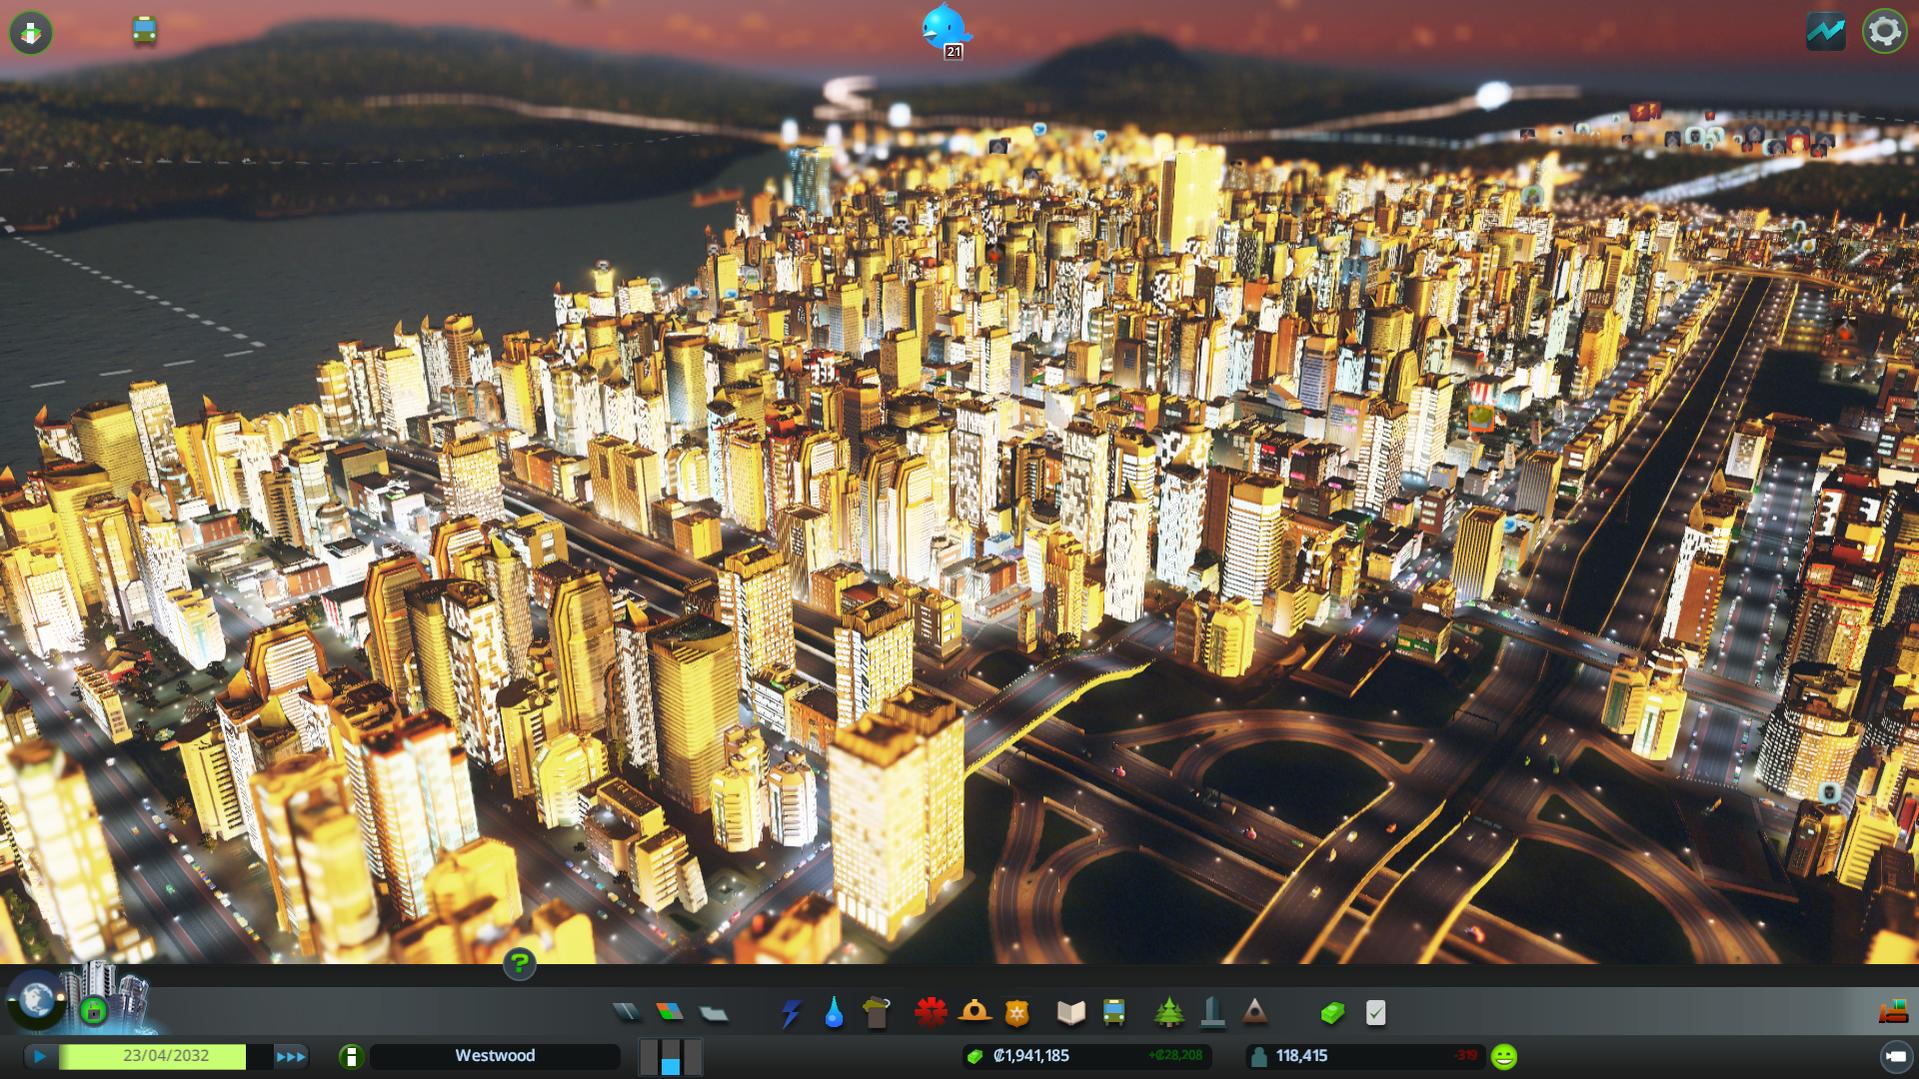Open the Electricity lightning bolt menu
This screenshot has height=1079, width=1919.
(x=791, y=1013)
